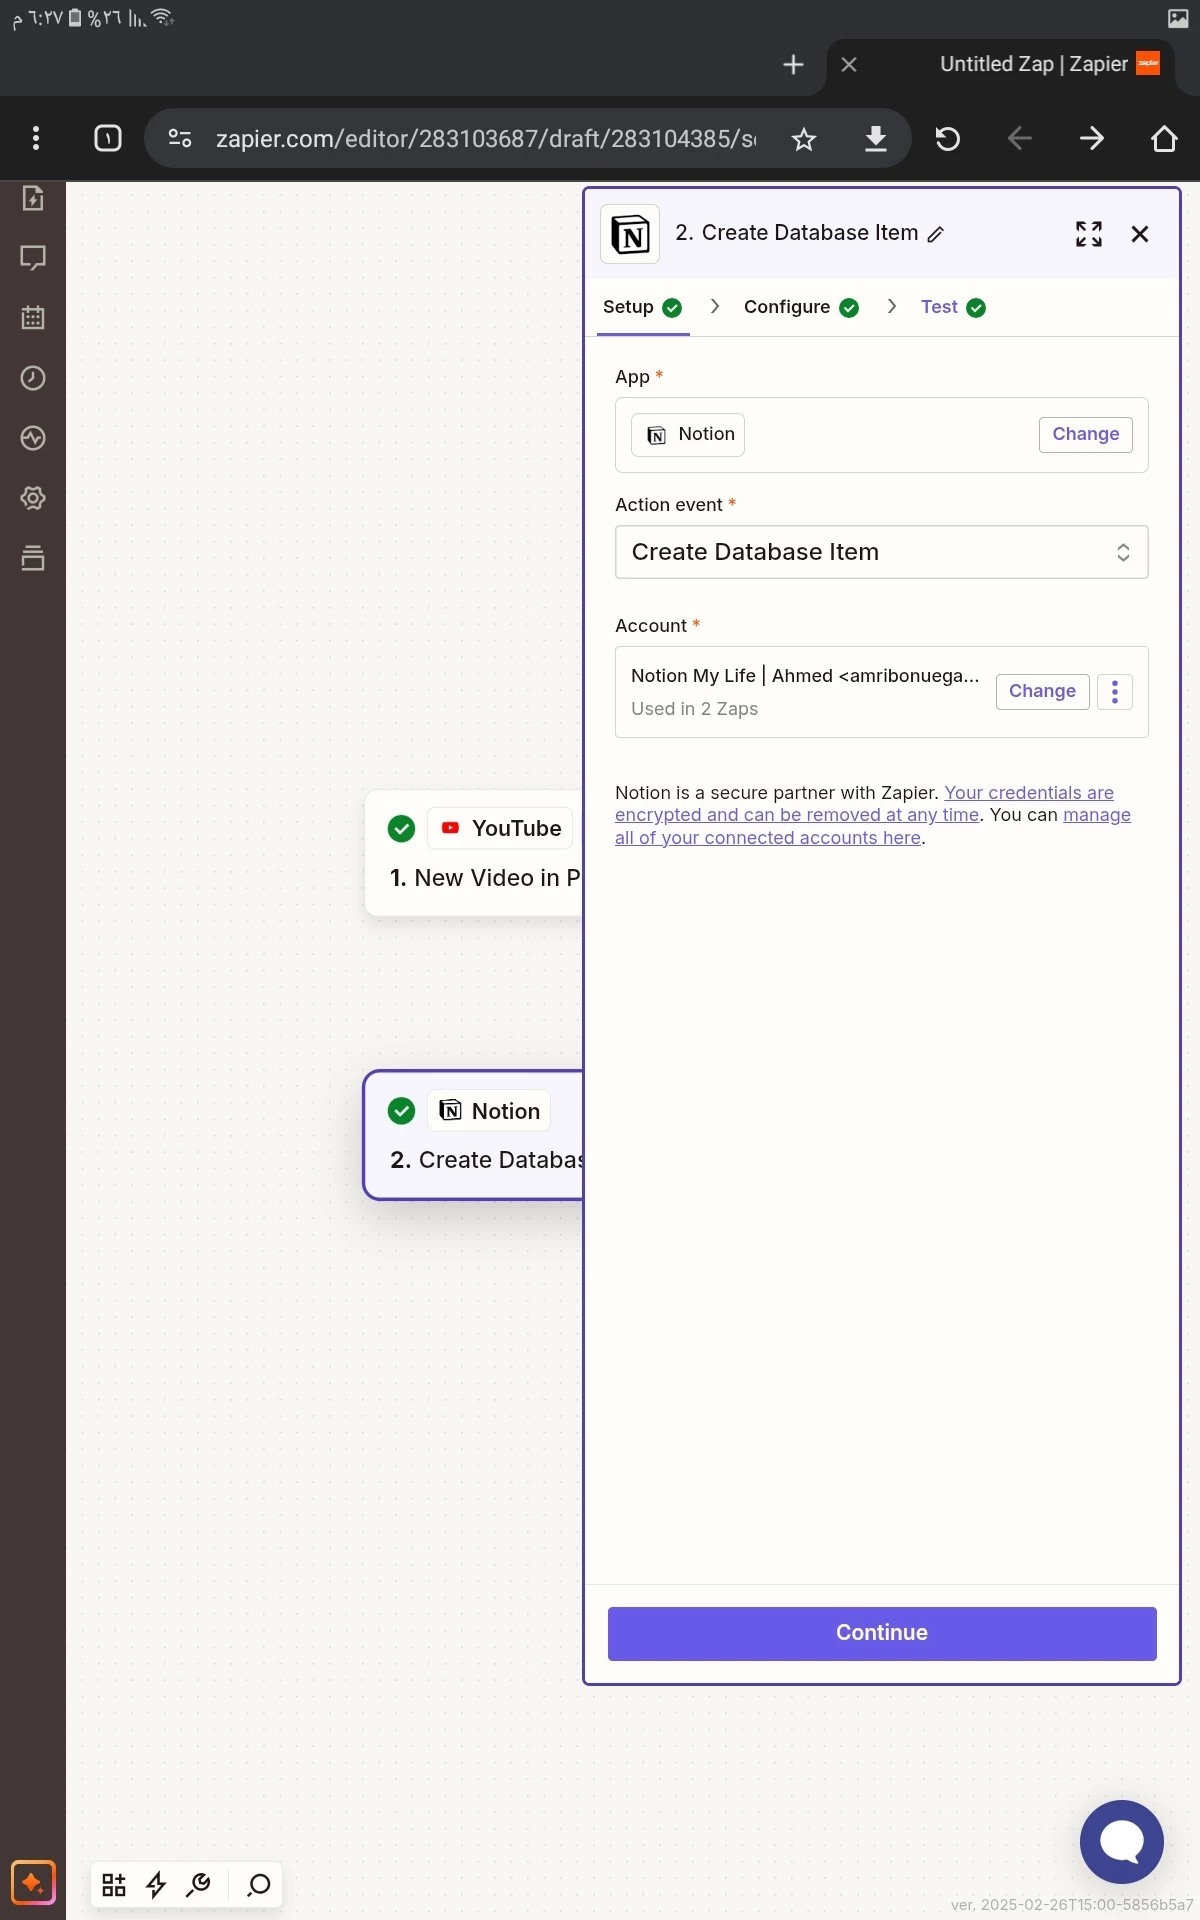Screen dimensions: 1200x1920
Task: Click the wrench tool icon in the bottom toolbar
Action: pos(198,1885)
